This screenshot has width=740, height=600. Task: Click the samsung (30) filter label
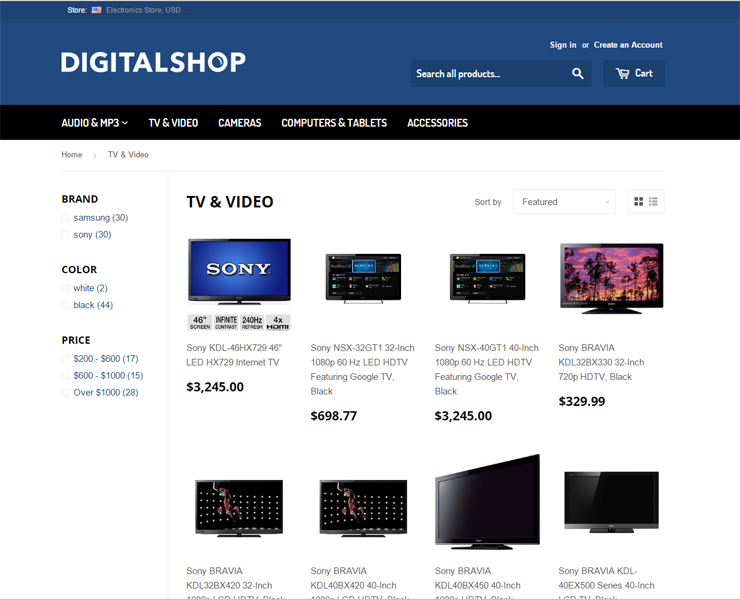point(101,218)
